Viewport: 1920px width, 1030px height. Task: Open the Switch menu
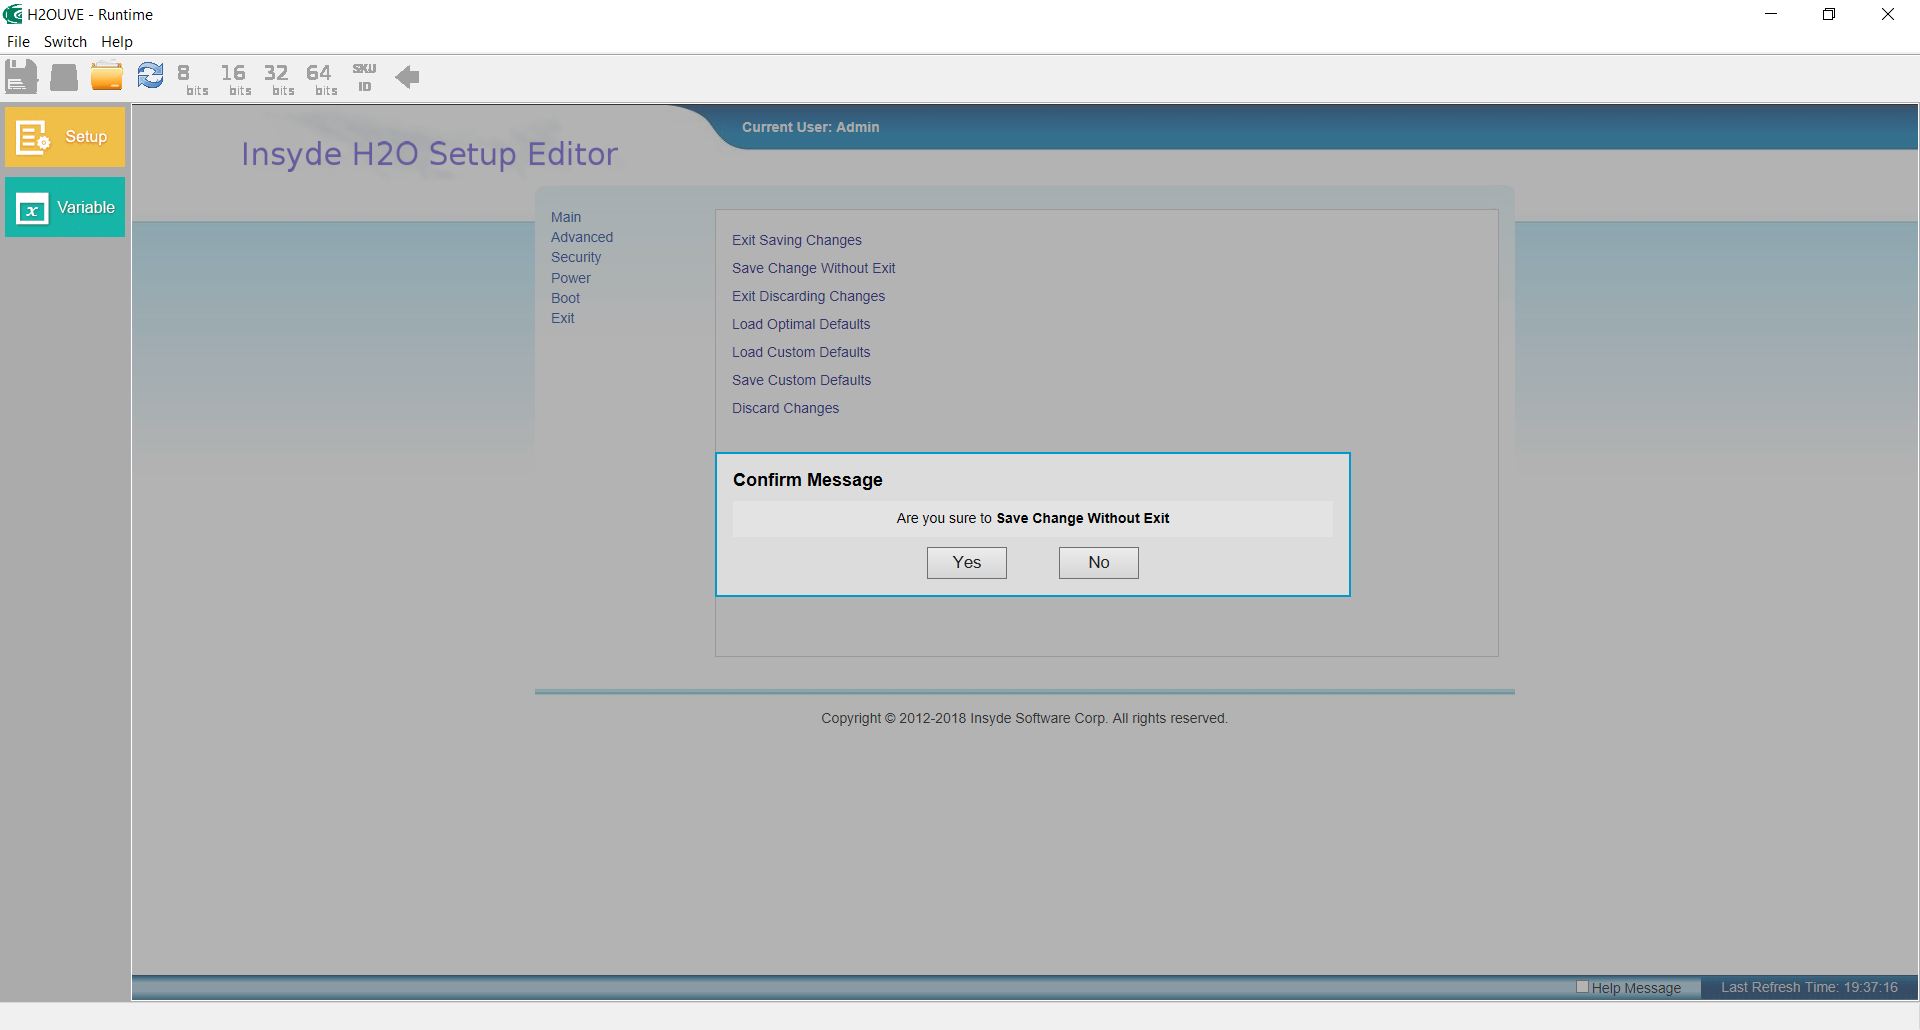tap(65, 42)
